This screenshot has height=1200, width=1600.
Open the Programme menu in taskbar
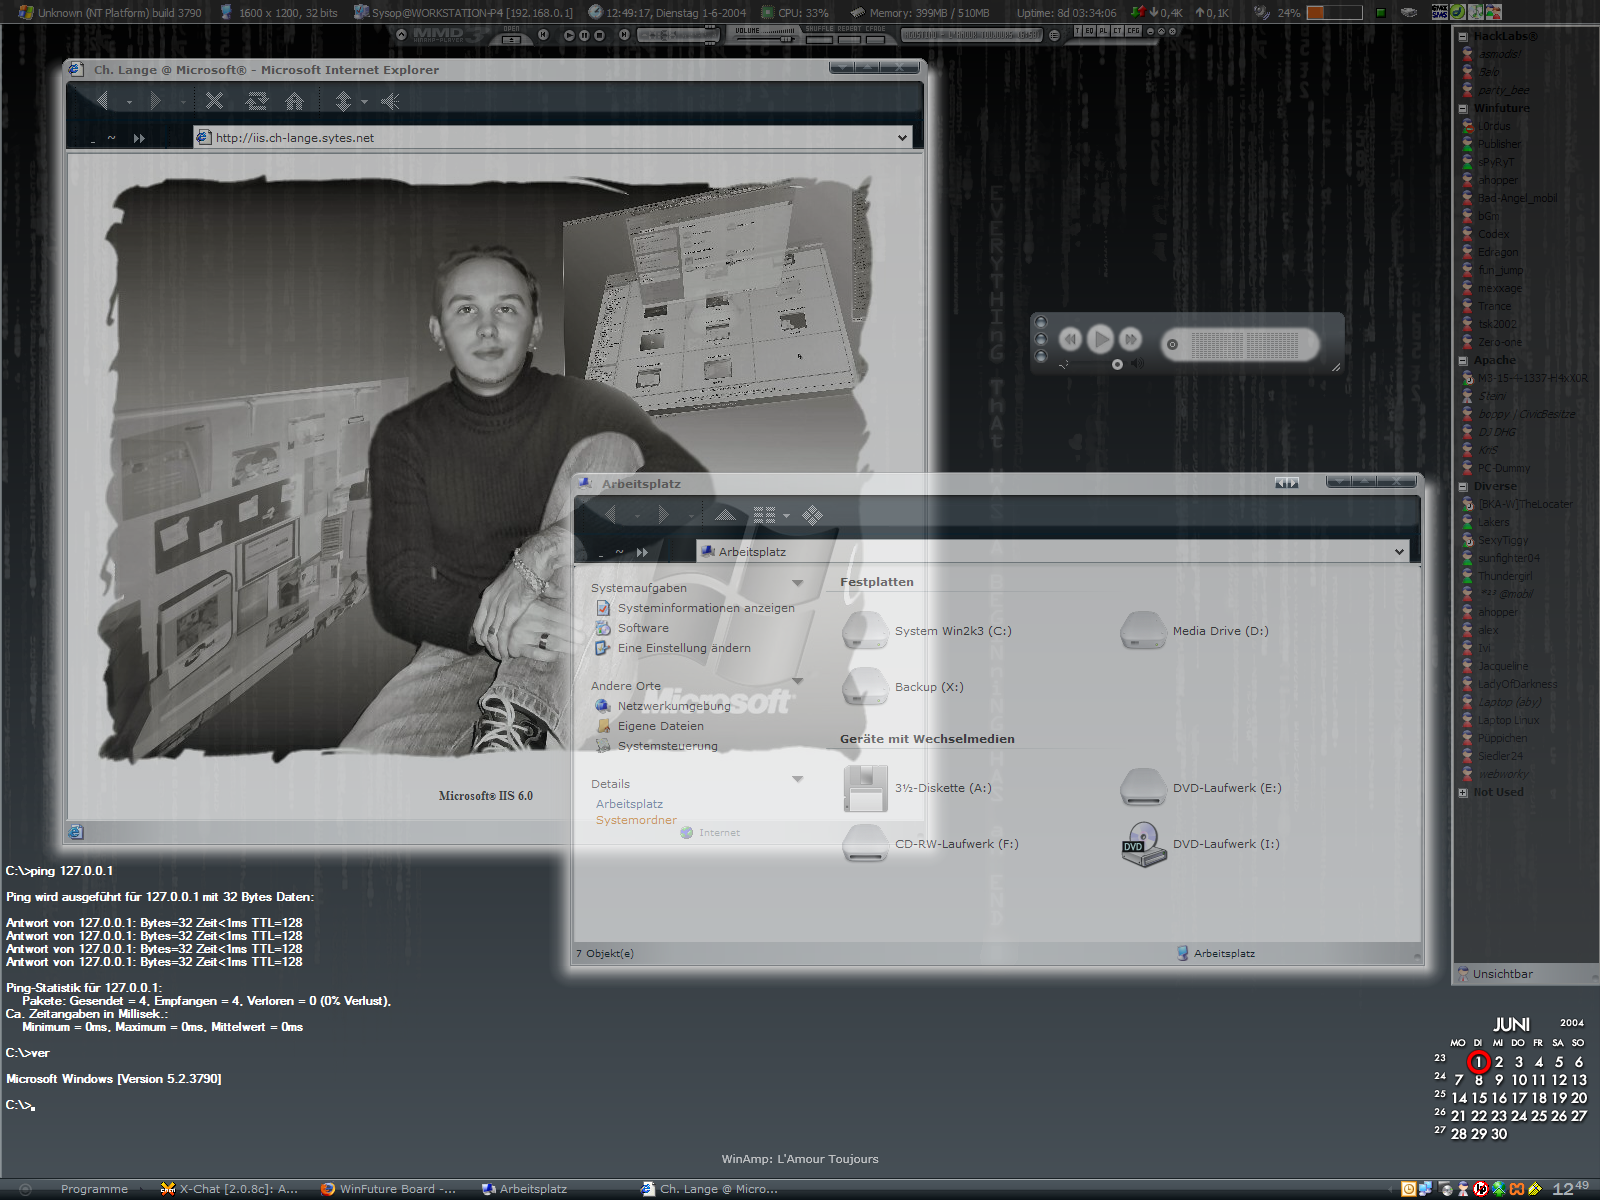[94, 1189]
